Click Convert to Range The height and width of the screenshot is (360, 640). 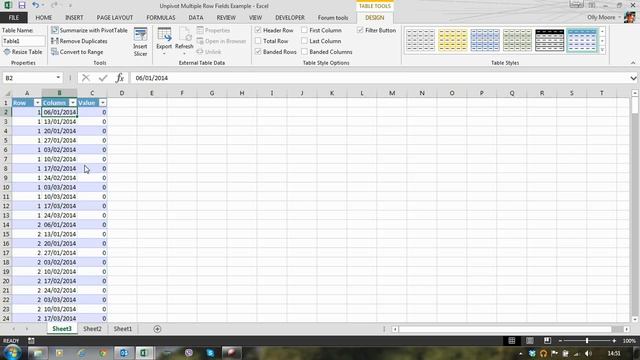pos(77,52)
